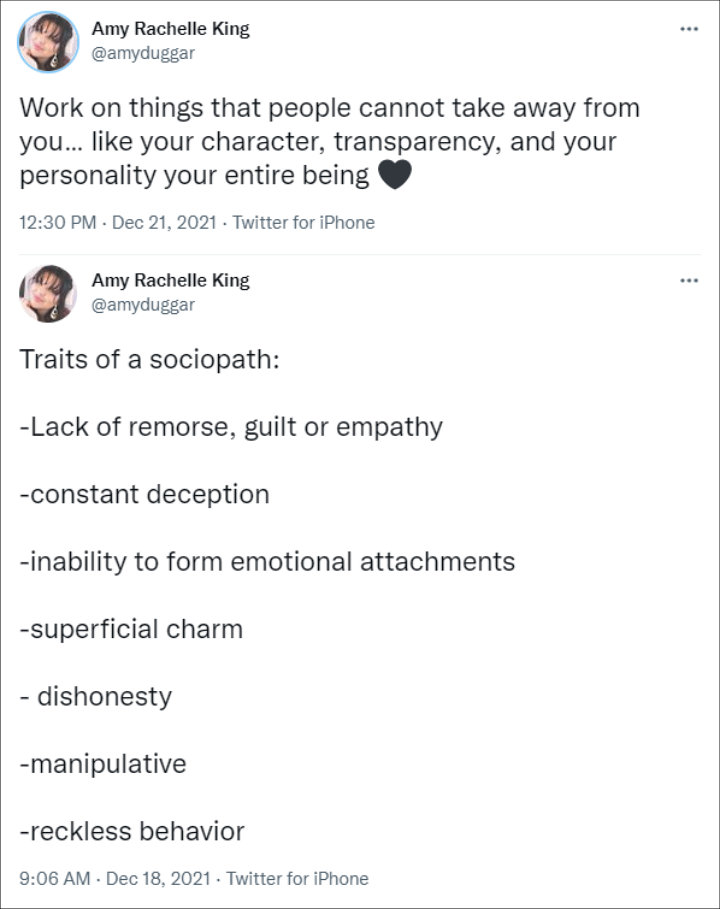The image size is (720, 909).
Task: Click the '-Lack of remorse, guilt or empathy' line
Action: (231, 427)
